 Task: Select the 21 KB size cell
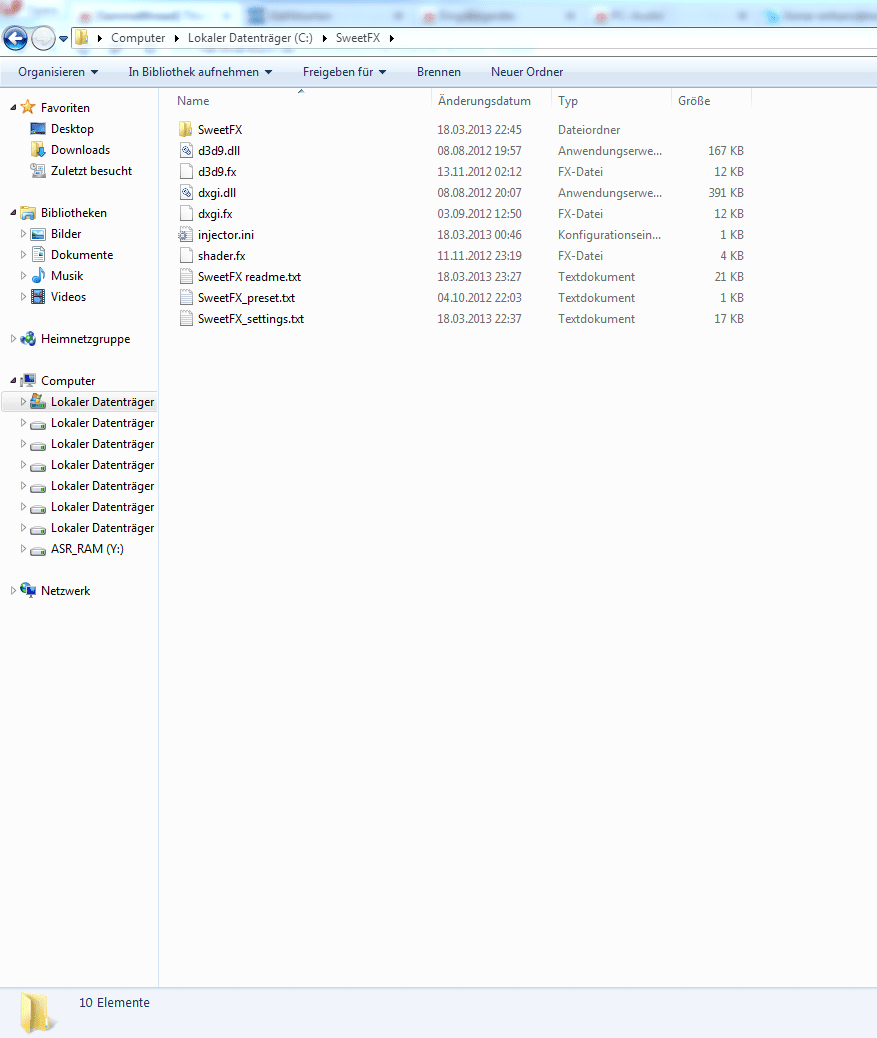click(729, 277)
